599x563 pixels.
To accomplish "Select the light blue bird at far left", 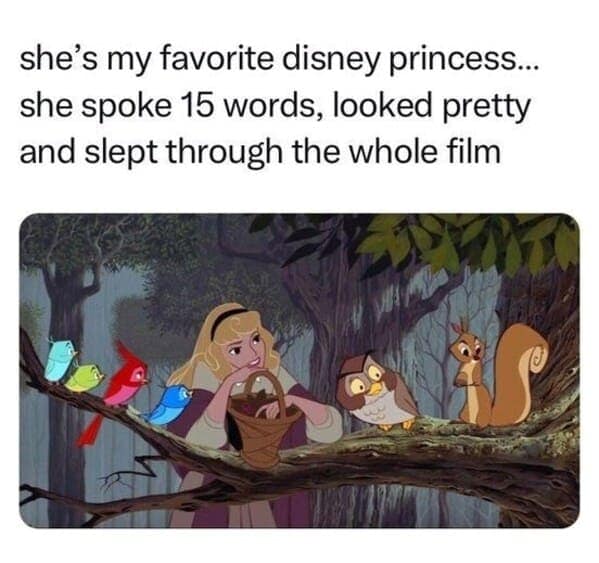I will tap(59, 360).
